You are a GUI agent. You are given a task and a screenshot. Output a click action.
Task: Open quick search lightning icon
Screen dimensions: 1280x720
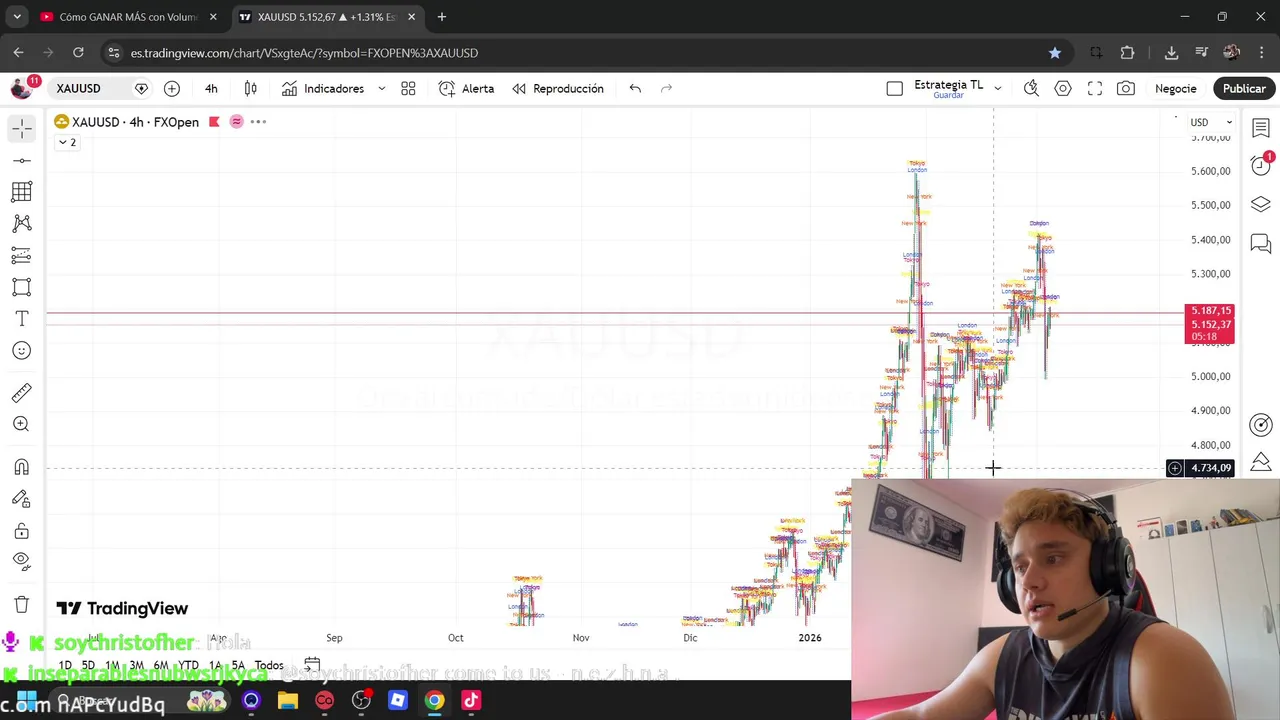click(1031, 88)
